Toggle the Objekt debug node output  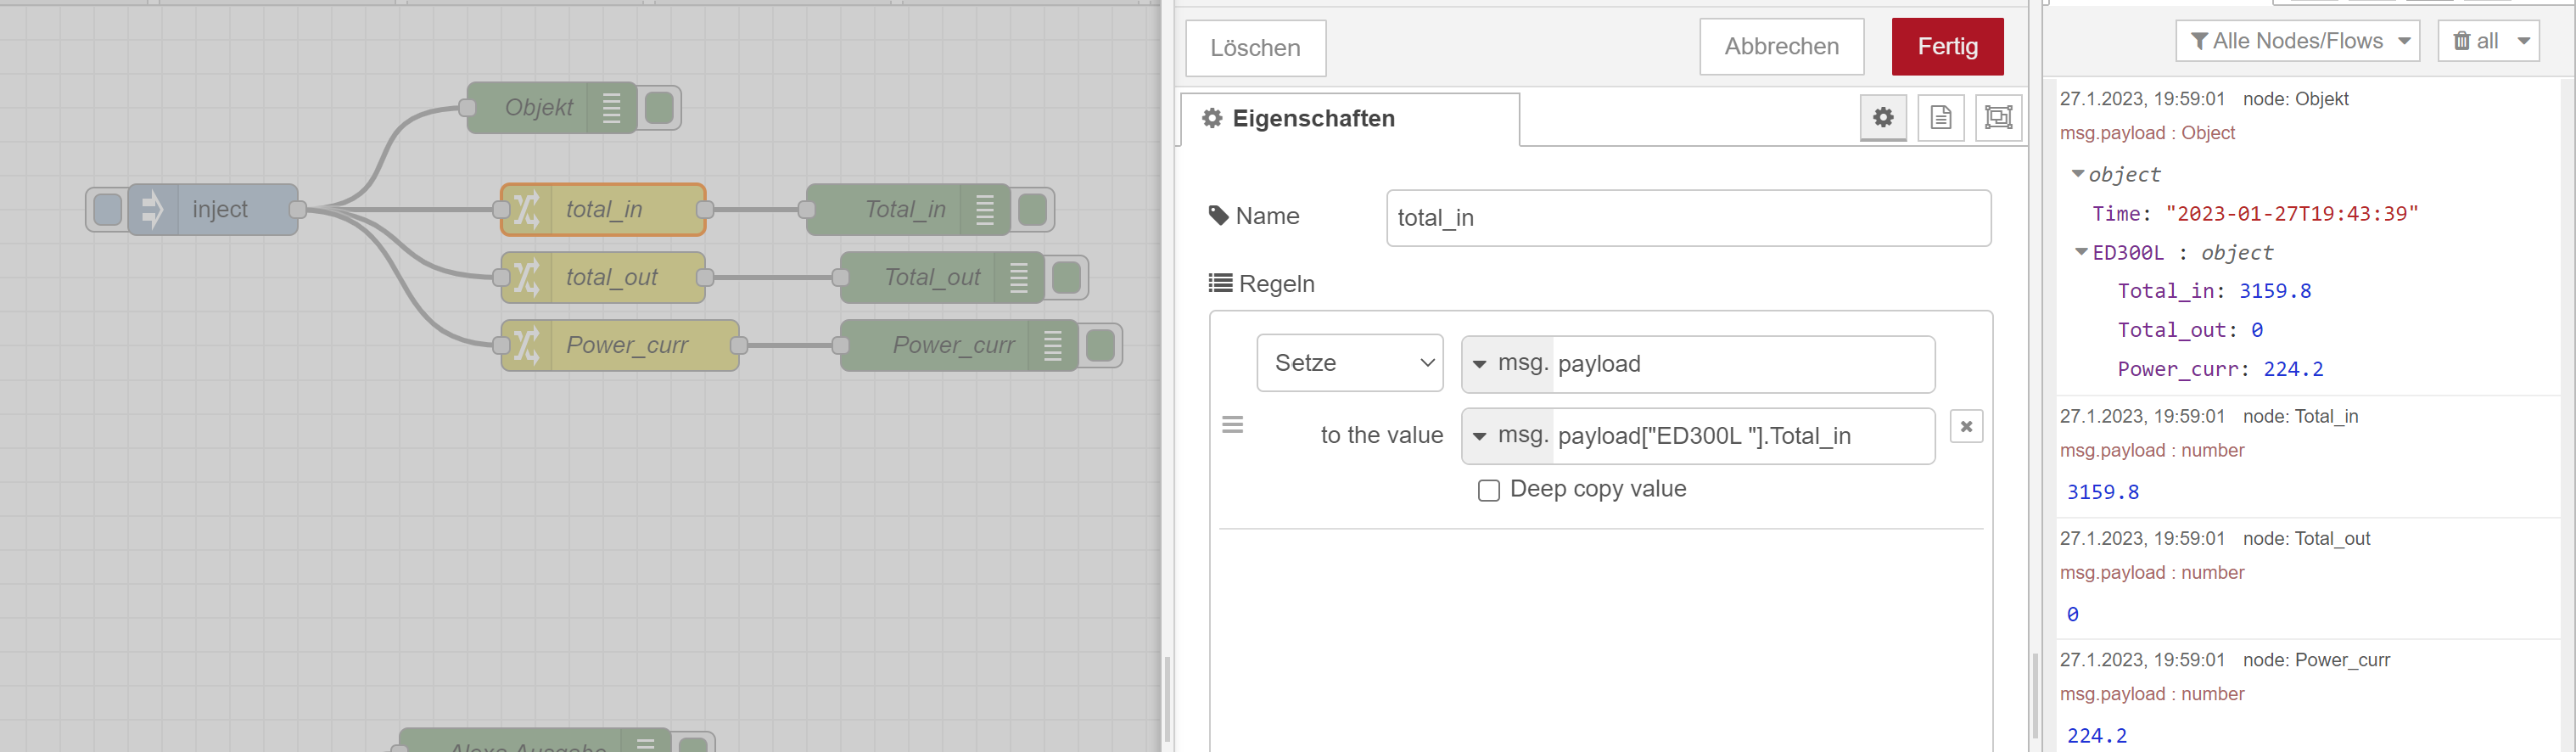660,108
